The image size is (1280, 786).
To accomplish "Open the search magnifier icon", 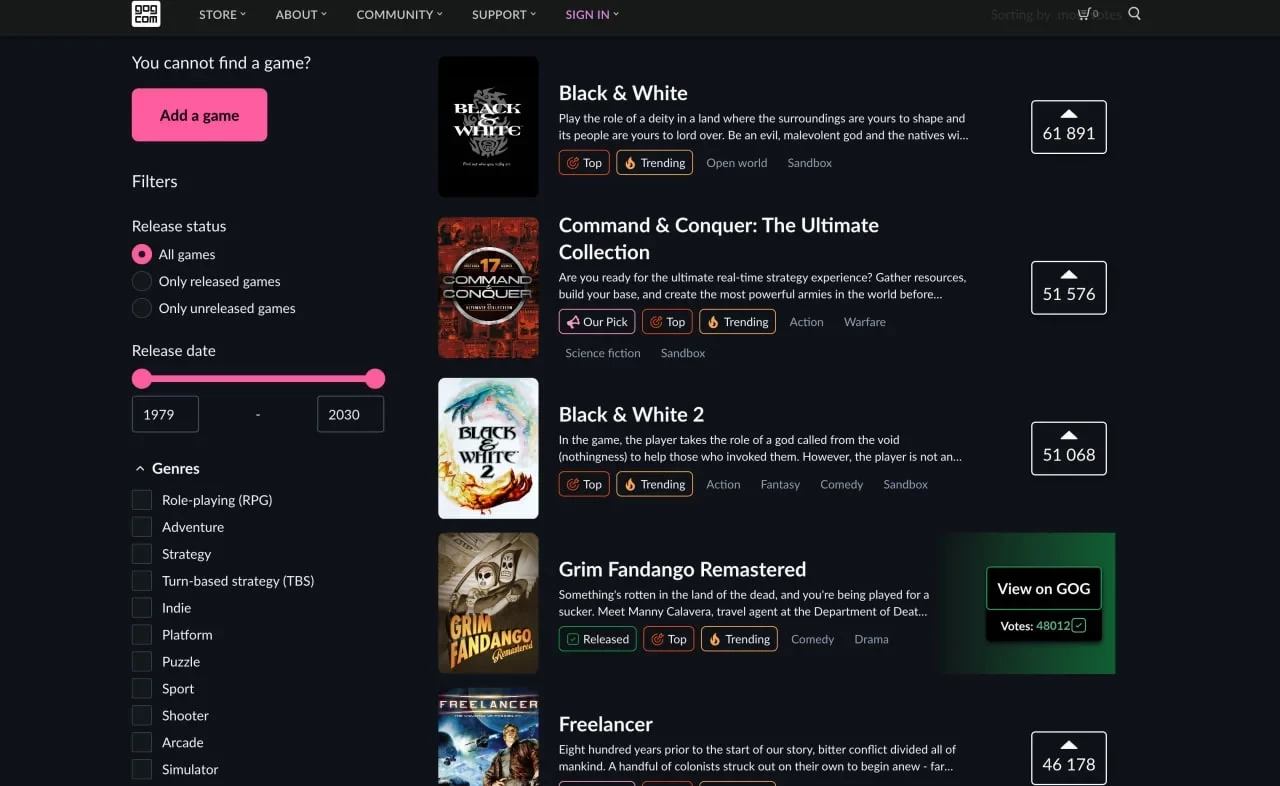I will pyautogui.click(x=1134, y=14).
